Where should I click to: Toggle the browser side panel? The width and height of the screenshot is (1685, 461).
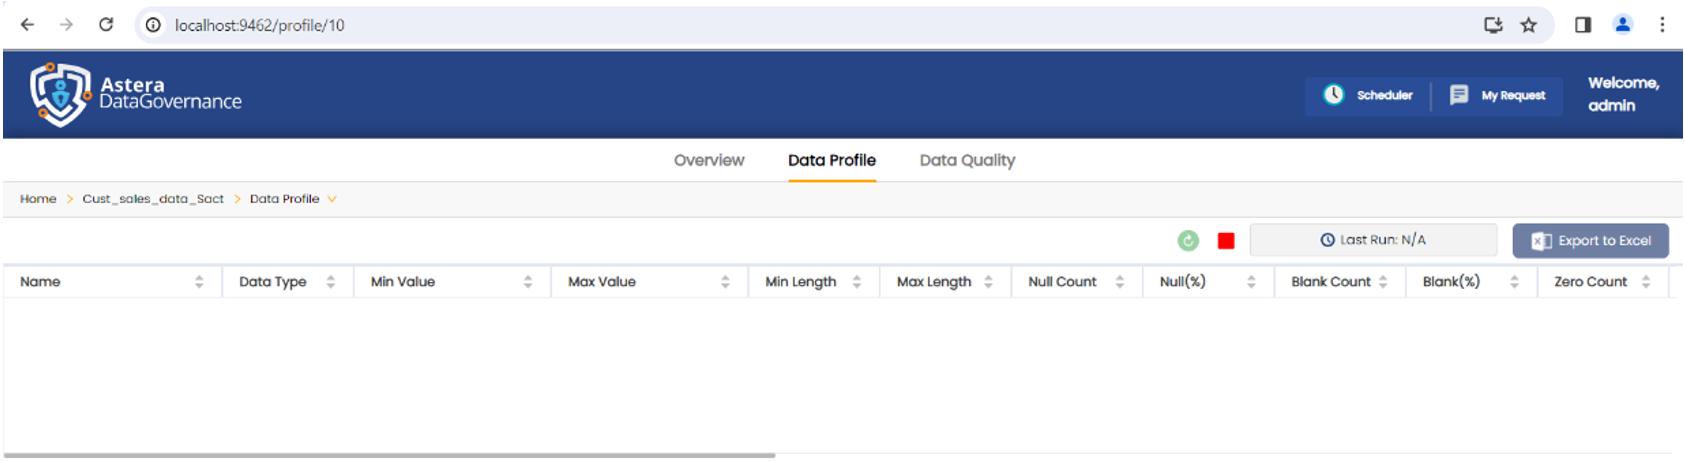(x=1583, y=25)
